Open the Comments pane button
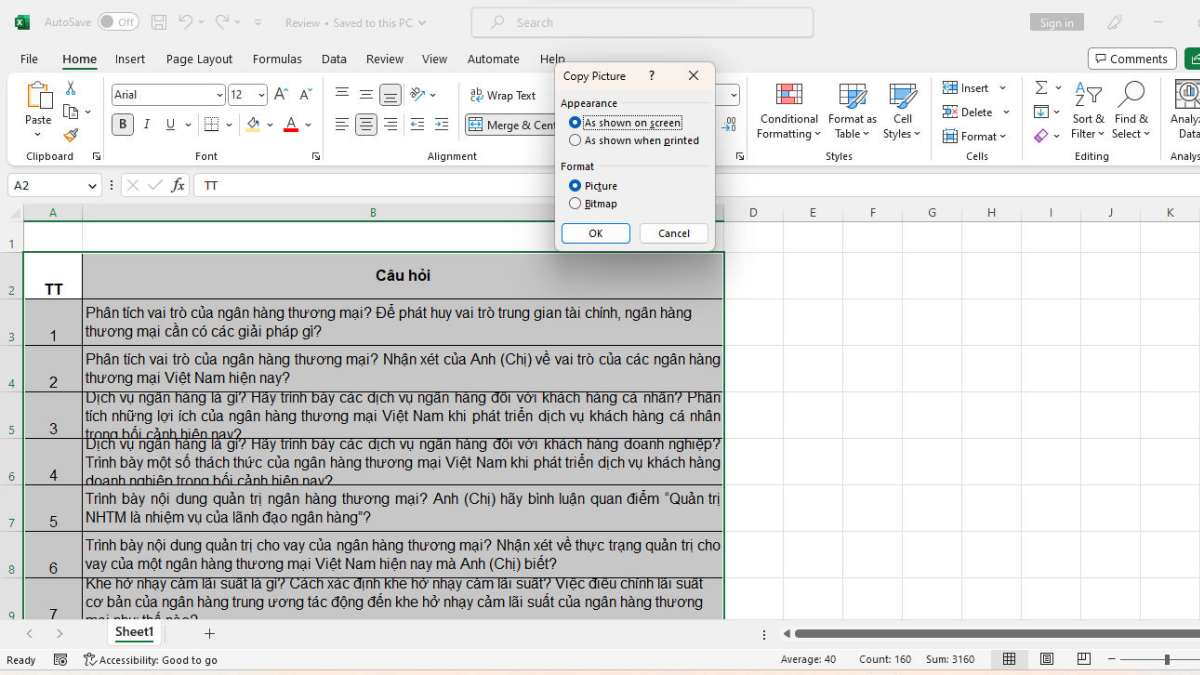1200x675 pixels. coord(1132,59)
